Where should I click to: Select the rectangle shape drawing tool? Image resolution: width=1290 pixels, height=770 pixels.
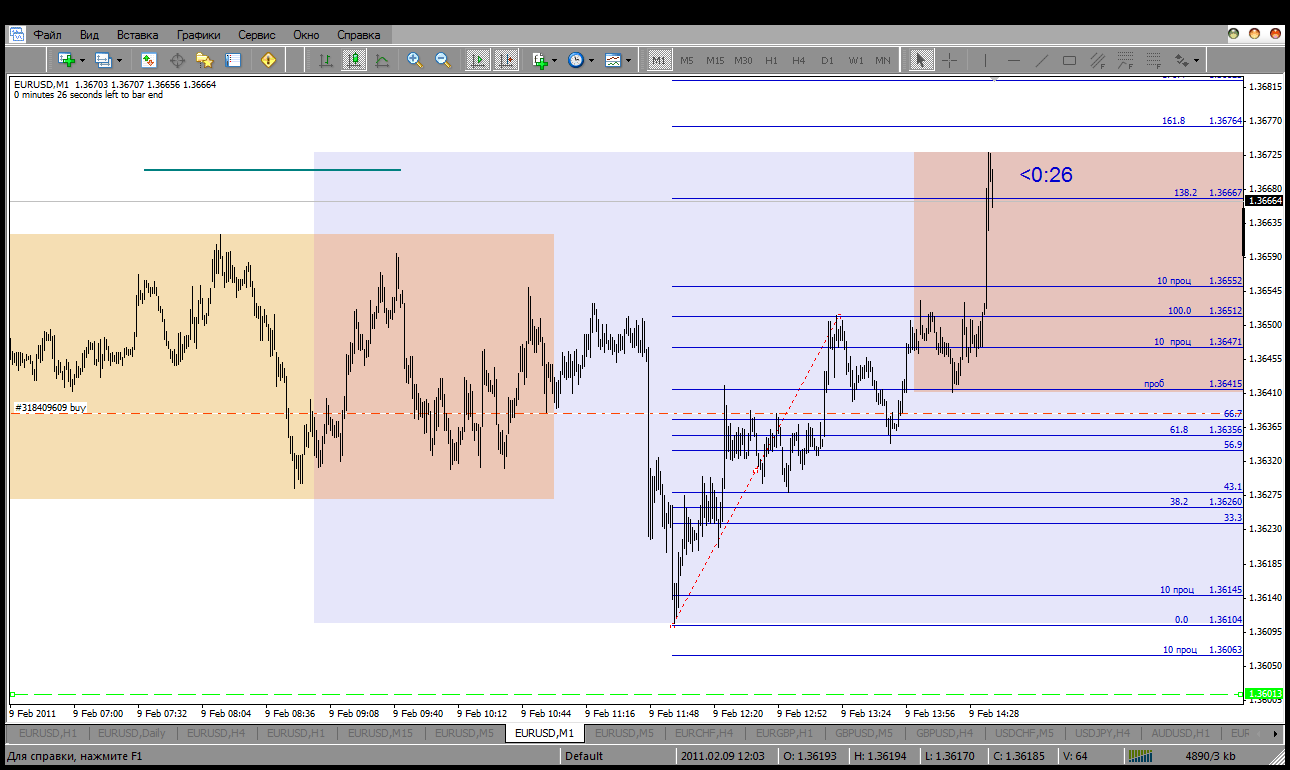pos(1069,60)
